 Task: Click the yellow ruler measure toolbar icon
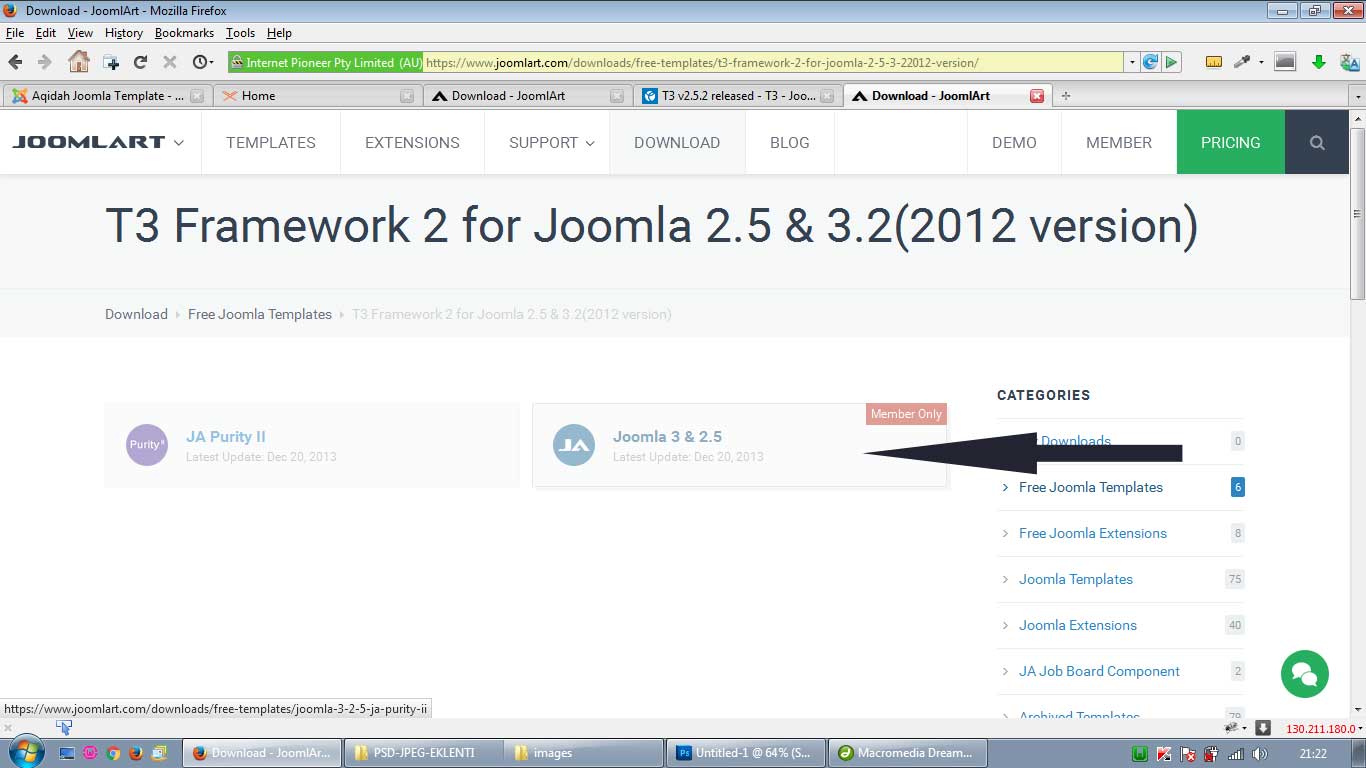coord(1214,62)
